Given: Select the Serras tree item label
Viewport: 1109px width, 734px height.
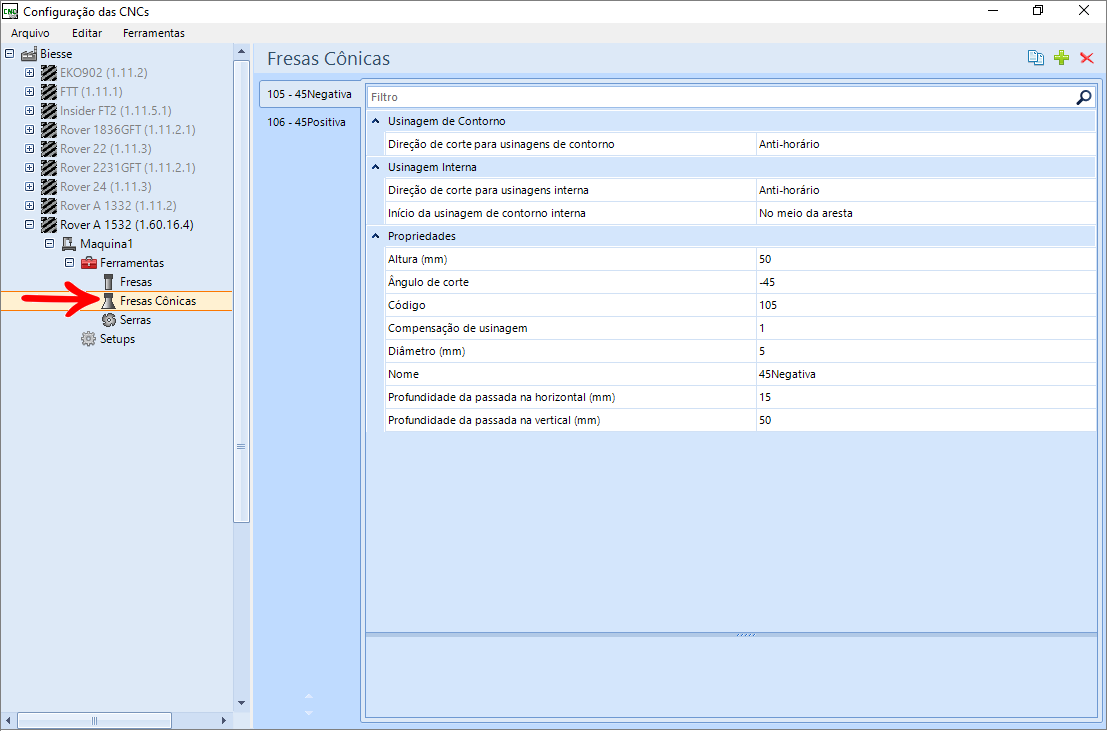Looking at the screenshot, I should coord(135,320).
